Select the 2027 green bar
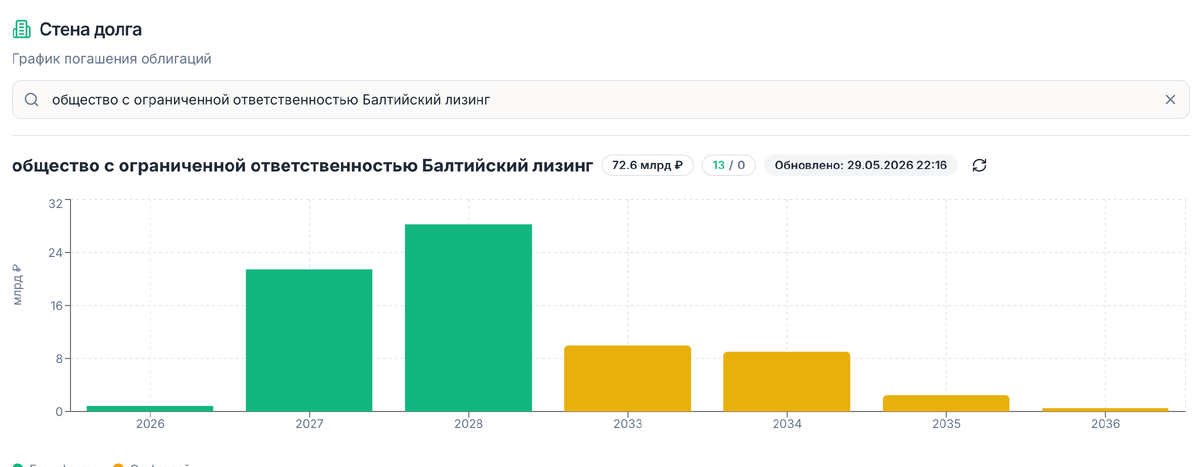This screenshot has height=467, width=1200. 309,340
